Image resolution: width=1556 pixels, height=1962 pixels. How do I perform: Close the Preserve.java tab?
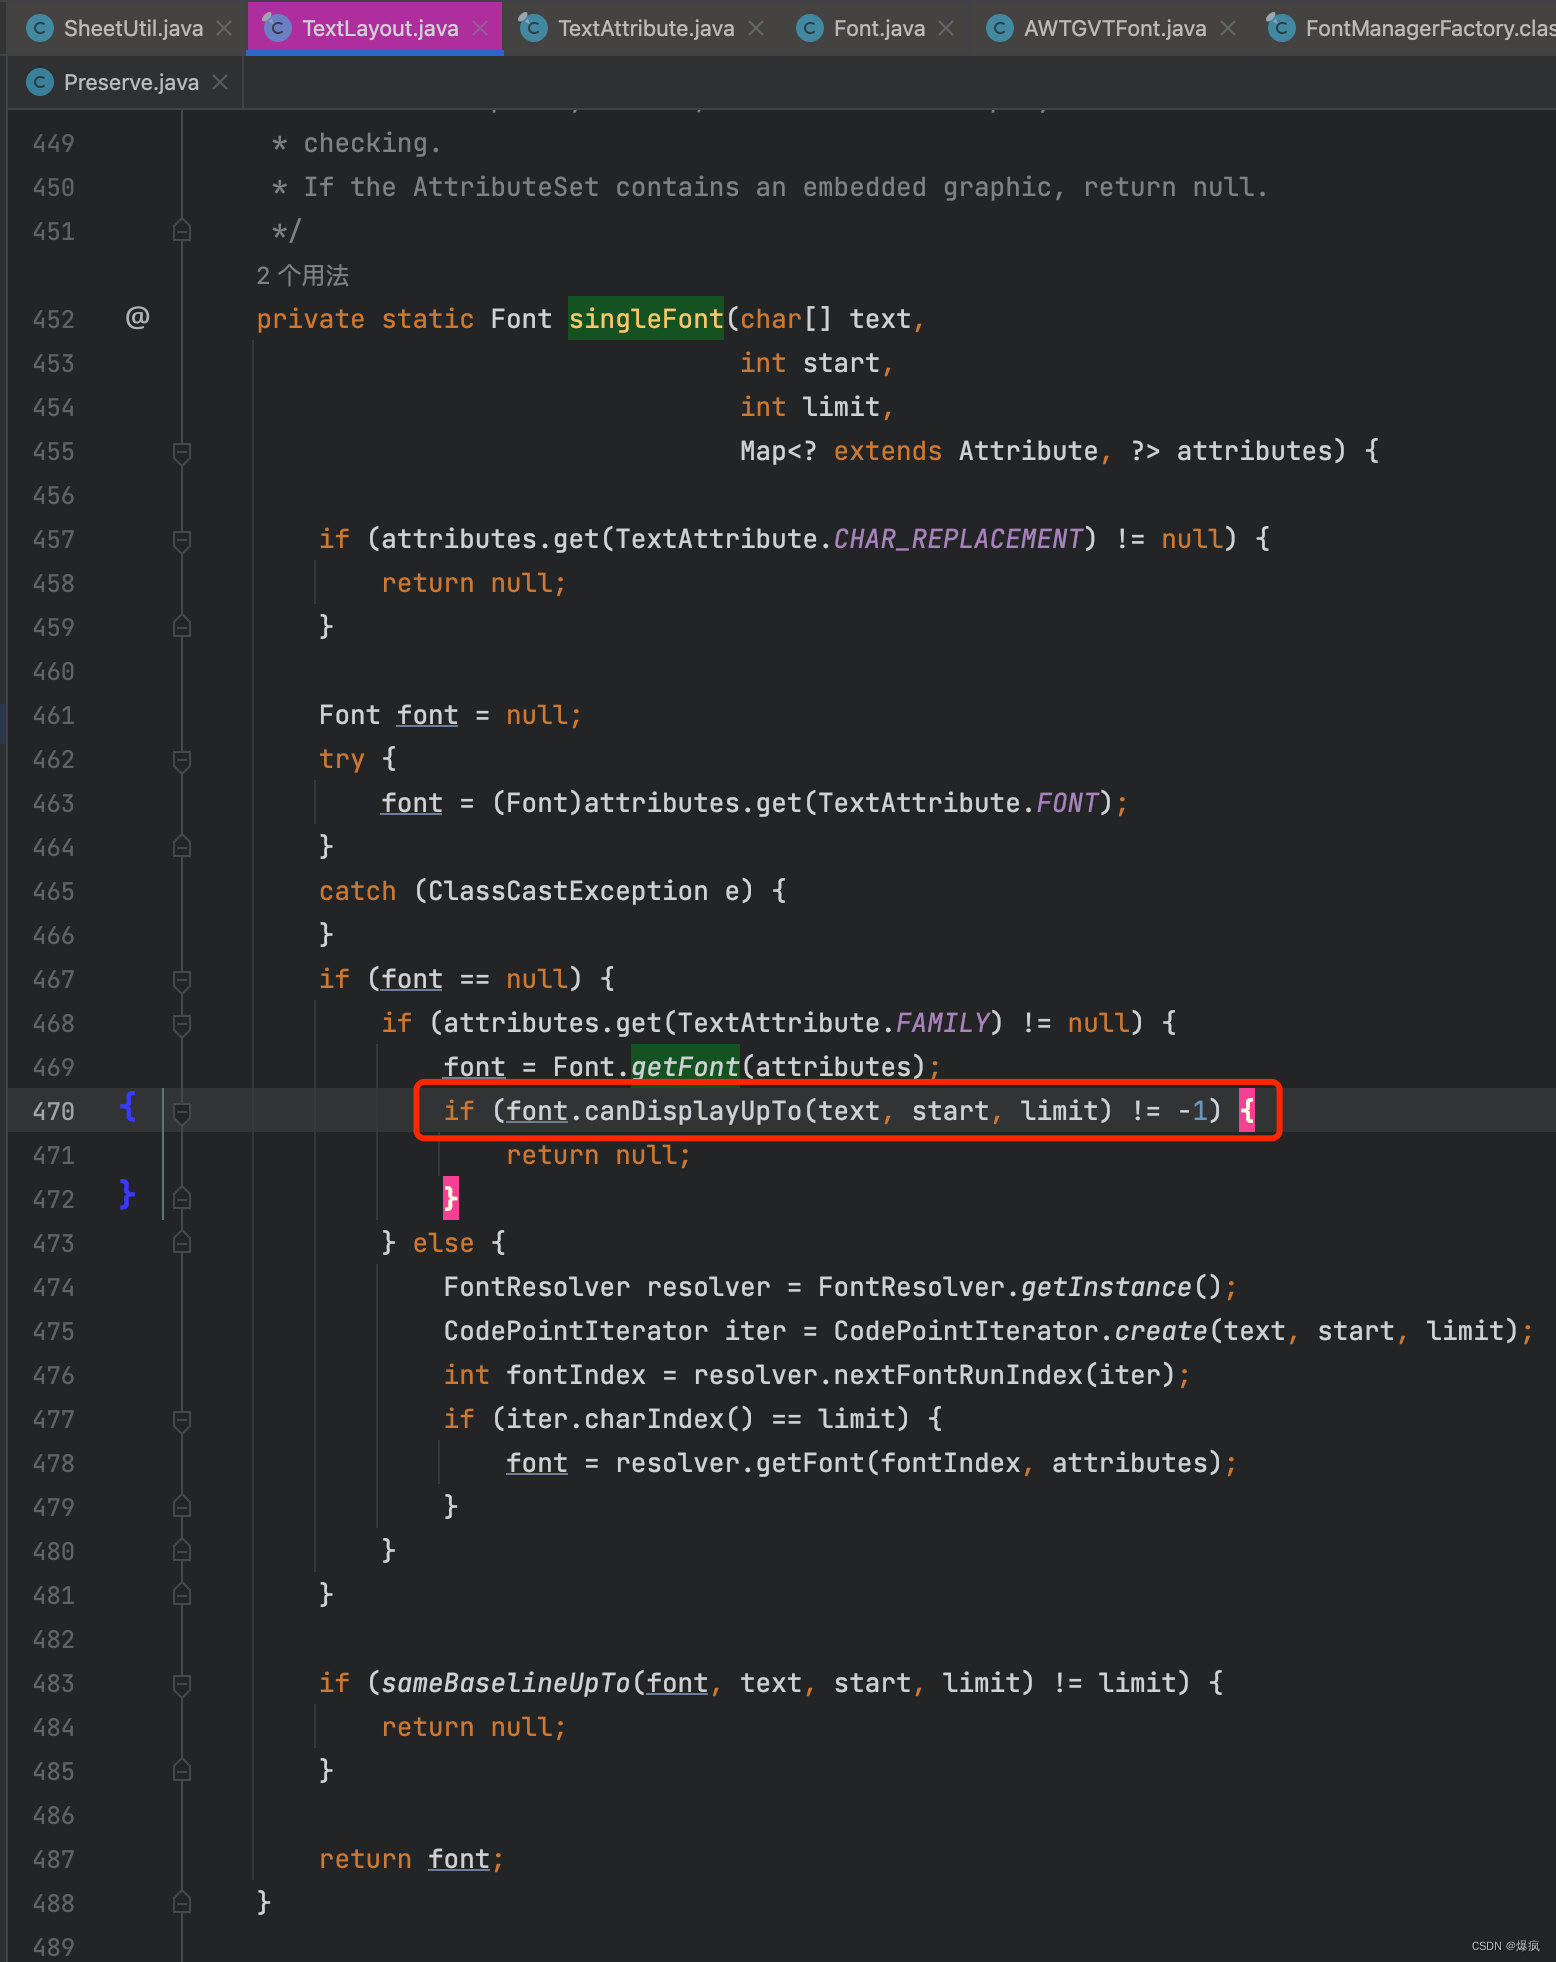[220, 82]
